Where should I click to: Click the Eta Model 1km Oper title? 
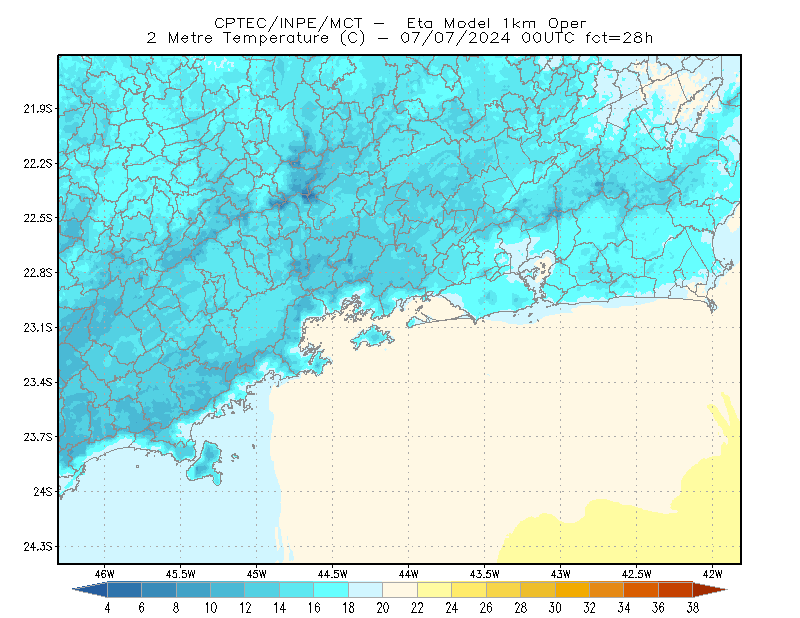[x=496, y=23]
